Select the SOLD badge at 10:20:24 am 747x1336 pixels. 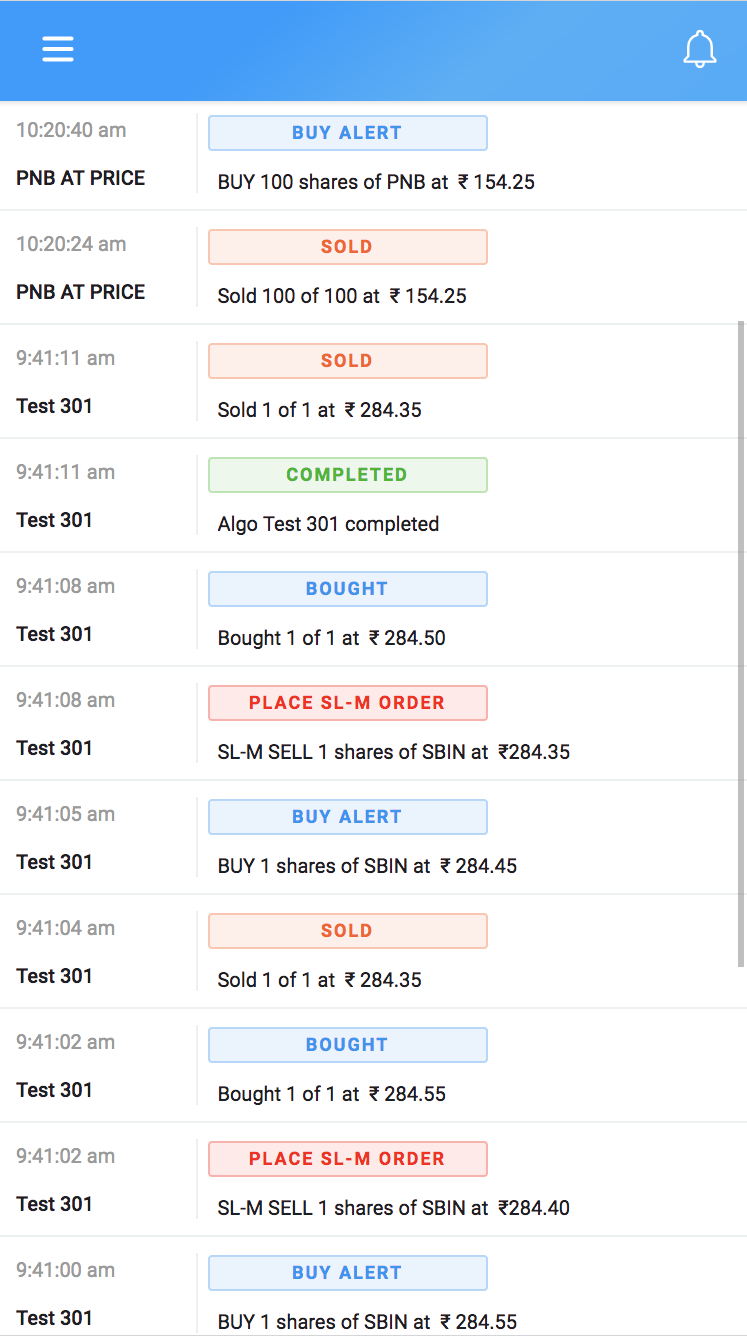348,247
